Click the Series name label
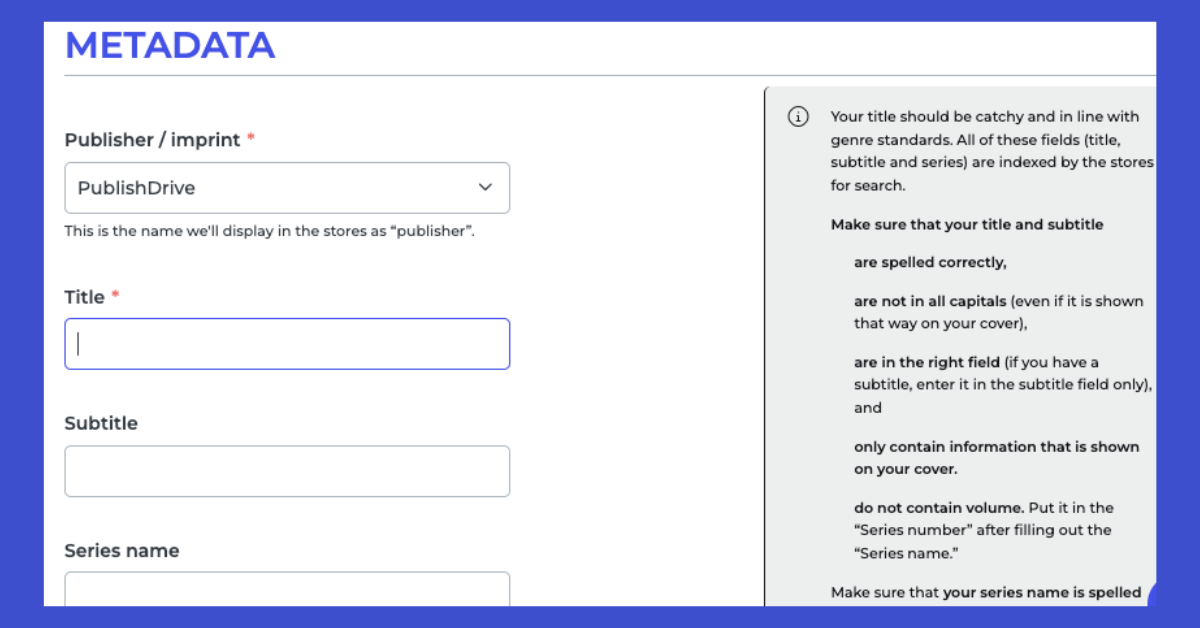 [x=121, y=550]
